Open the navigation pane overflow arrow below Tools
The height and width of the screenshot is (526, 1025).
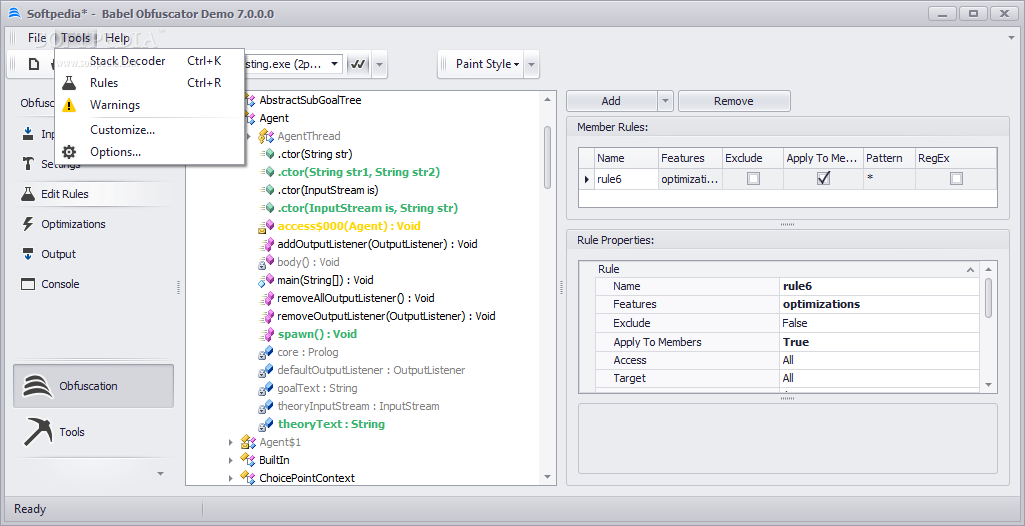point(161,473)
